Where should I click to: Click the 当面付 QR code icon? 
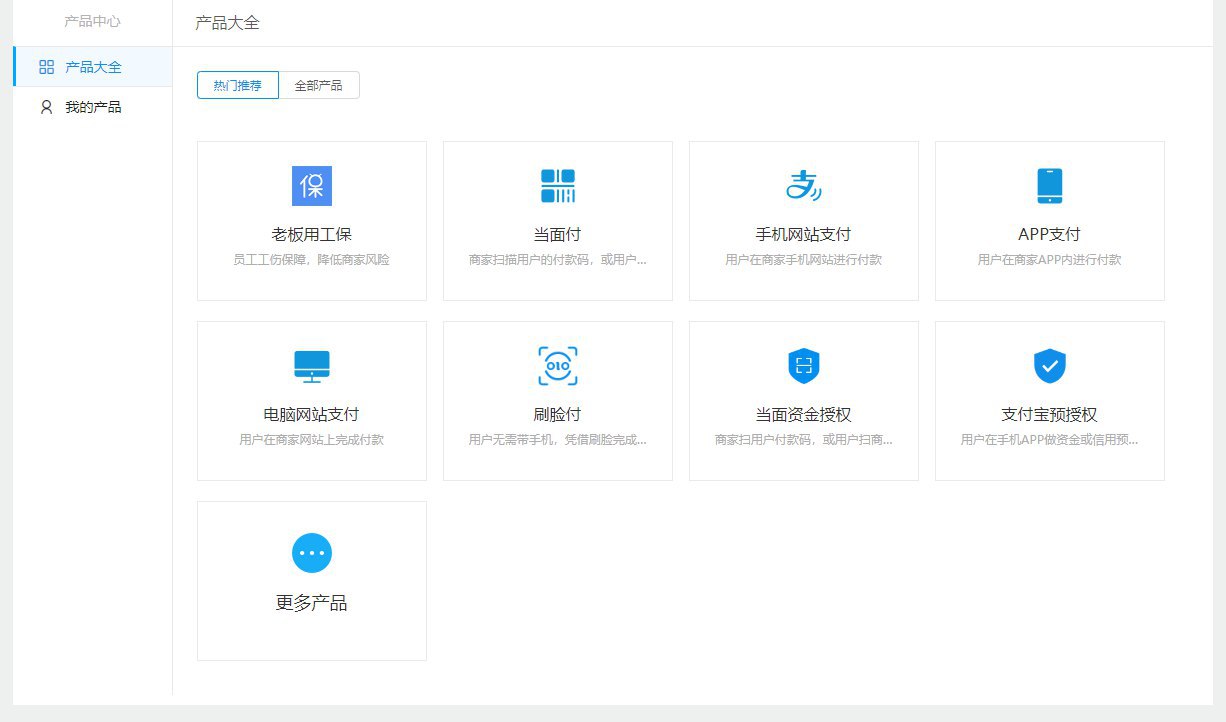[558, 186]
